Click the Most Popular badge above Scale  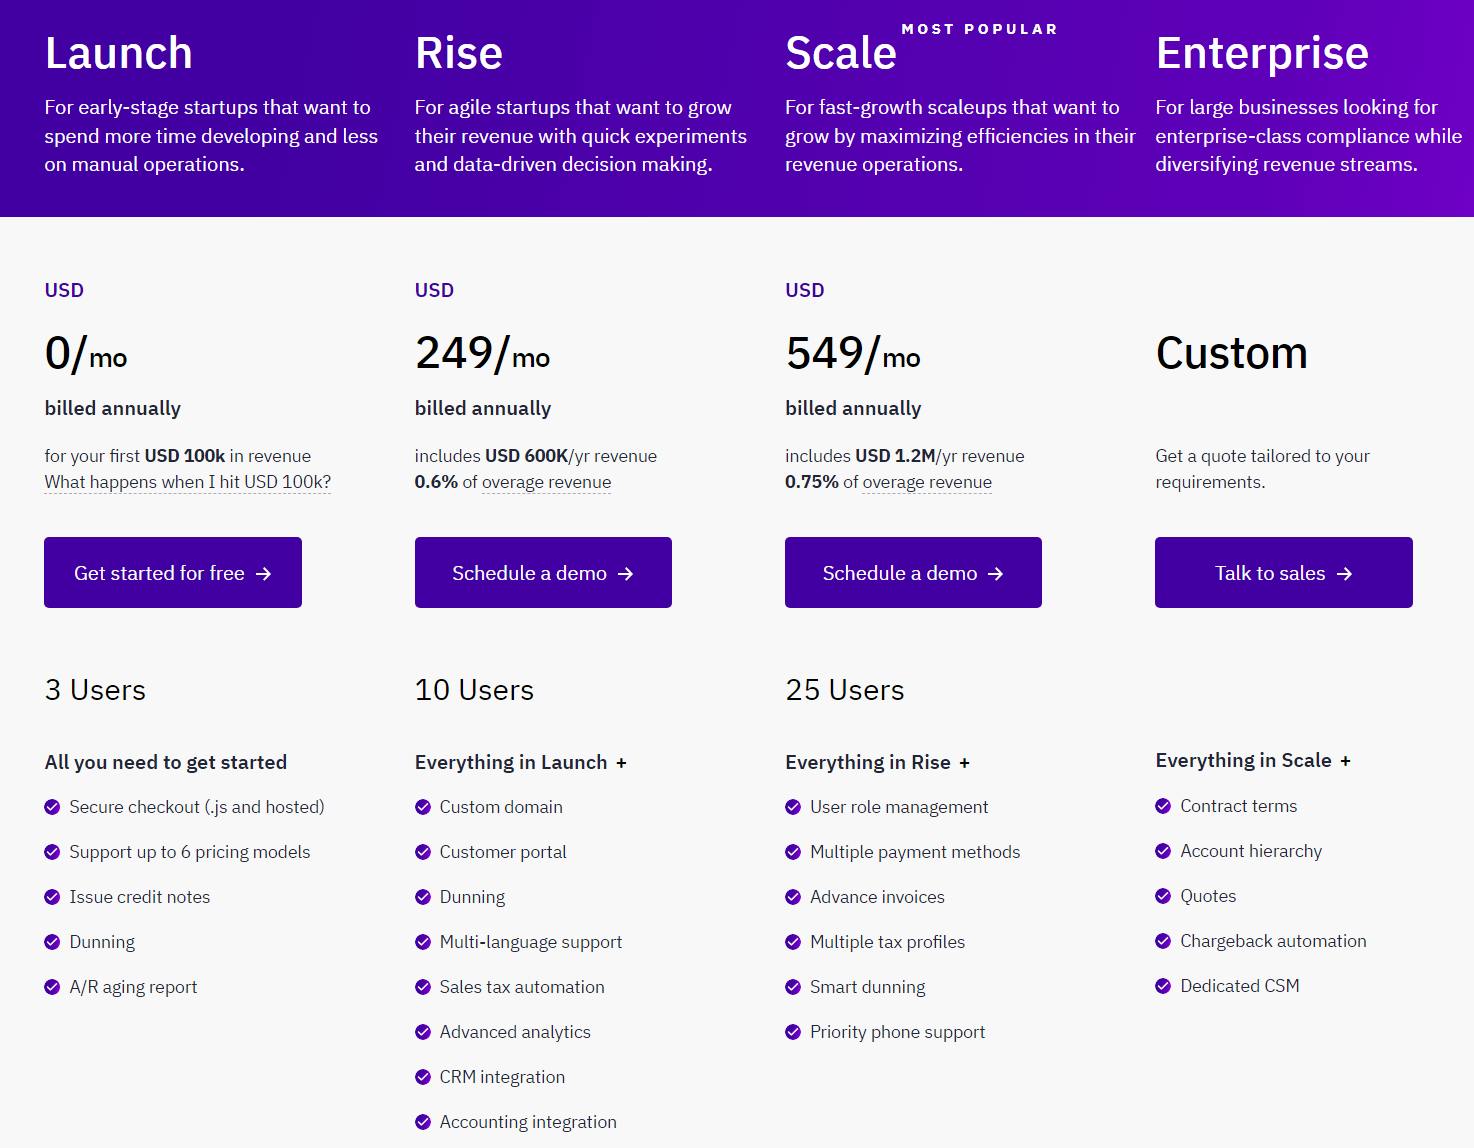point(979,29)
